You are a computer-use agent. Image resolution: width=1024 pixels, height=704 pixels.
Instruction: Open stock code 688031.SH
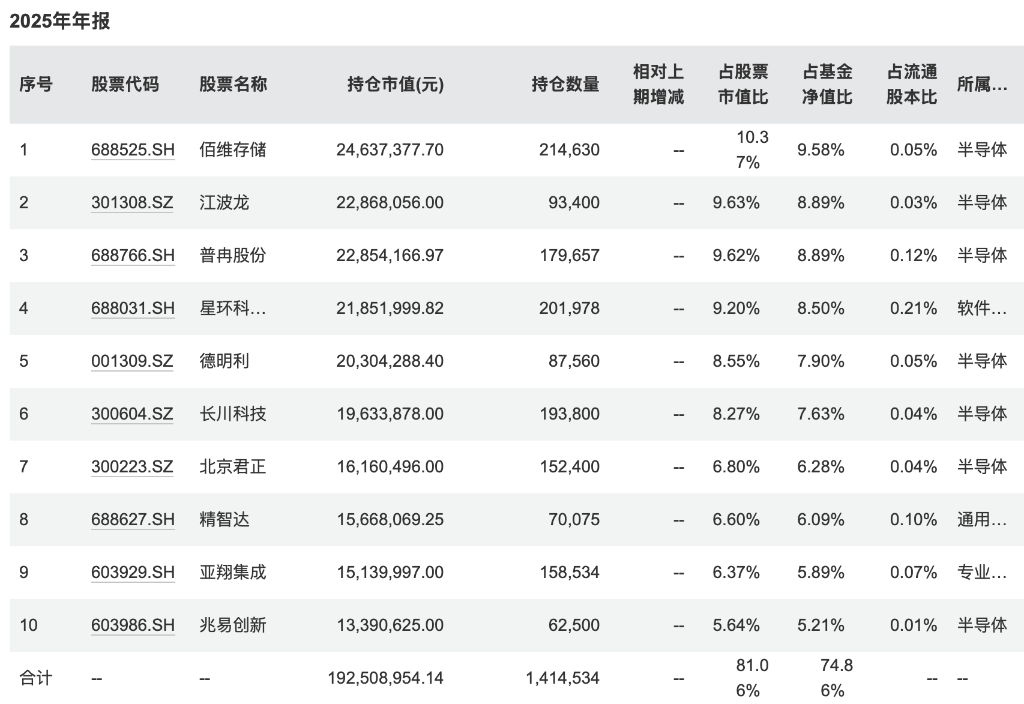[133, 308]
